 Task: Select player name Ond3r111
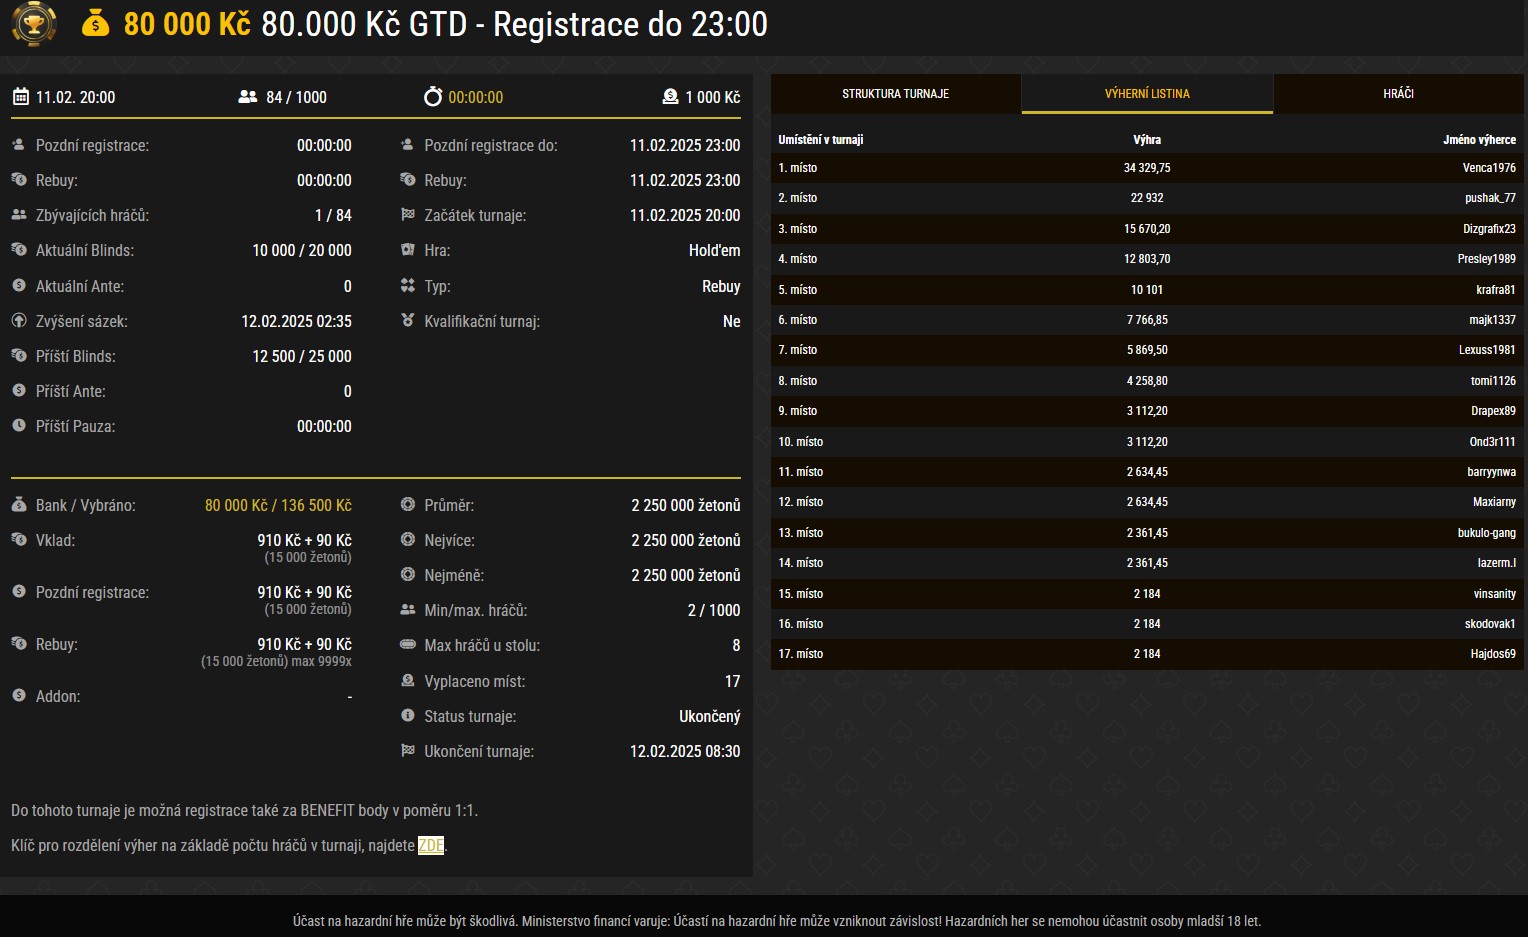tap(1493, 442)
